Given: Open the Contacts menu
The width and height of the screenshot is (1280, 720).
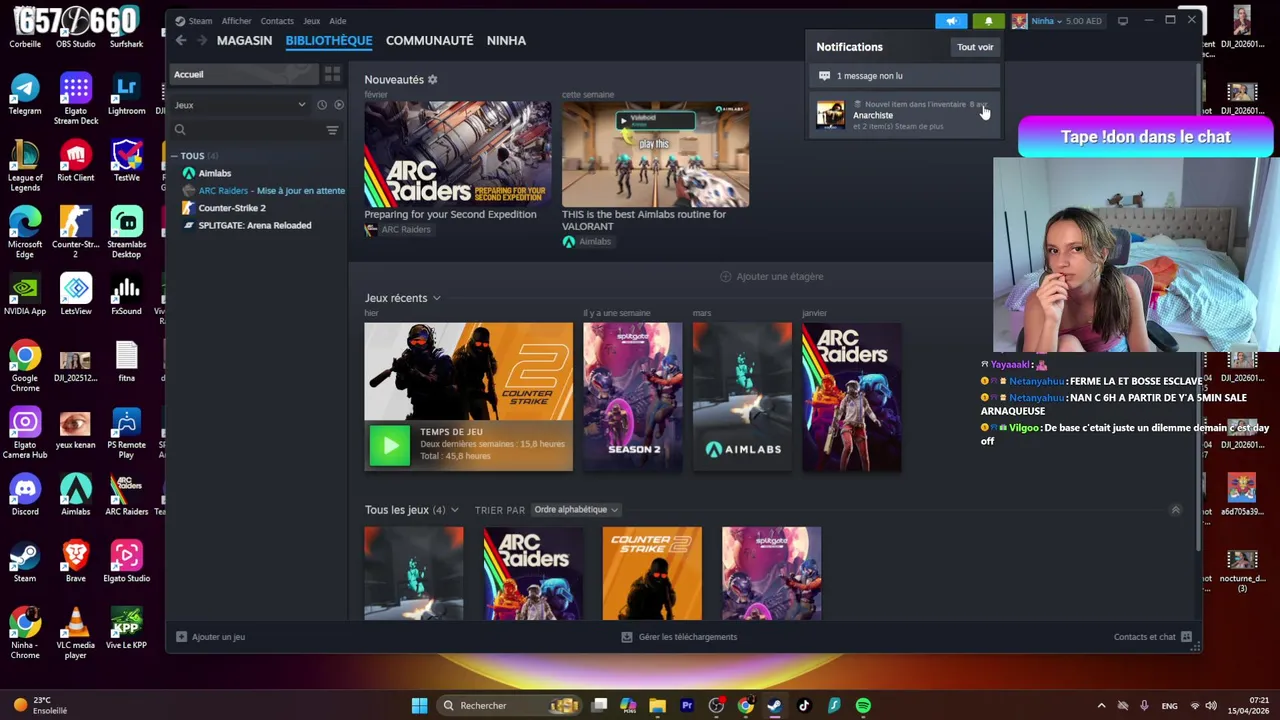Looking at the screenshot, I should tap(277, 21).
